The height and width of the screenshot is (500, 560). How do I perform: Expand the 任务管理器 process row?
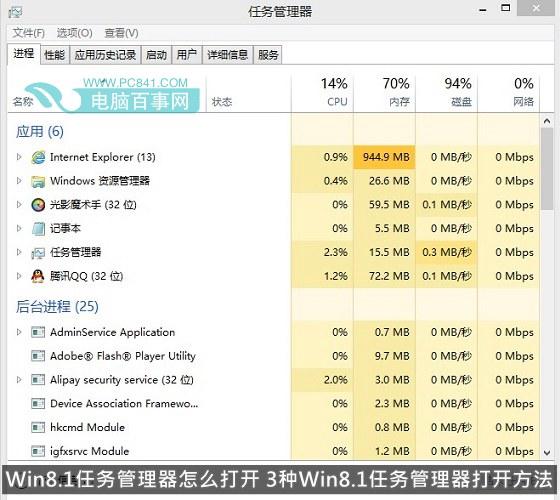coord(19,252)
